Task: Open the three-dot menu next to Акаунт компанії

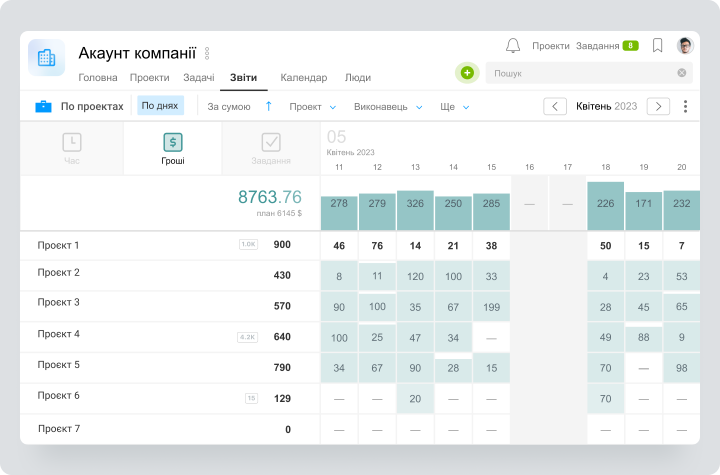Action: point(207,53)
